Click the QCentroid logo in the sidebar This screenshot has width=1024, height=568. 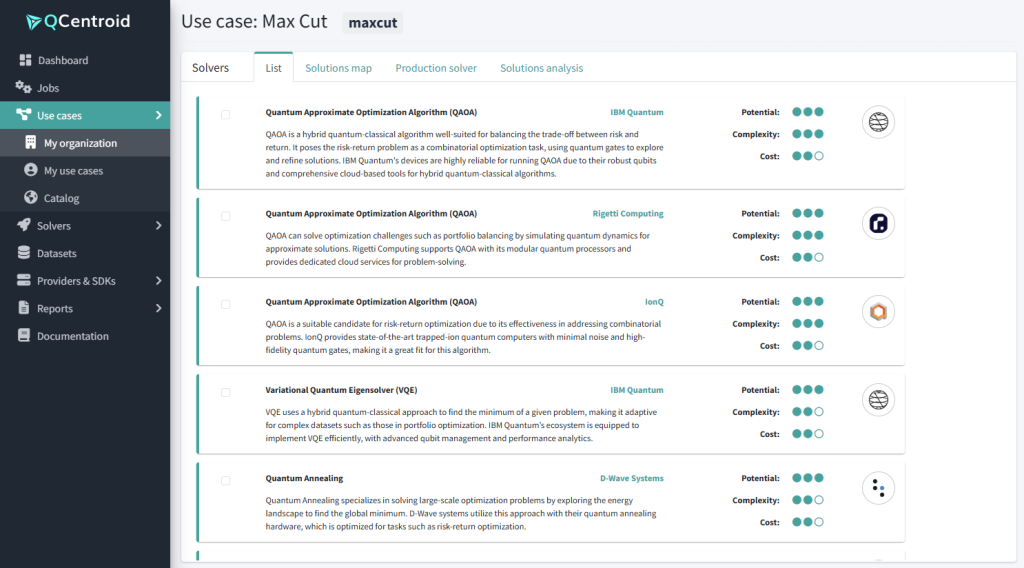(78, 22)
